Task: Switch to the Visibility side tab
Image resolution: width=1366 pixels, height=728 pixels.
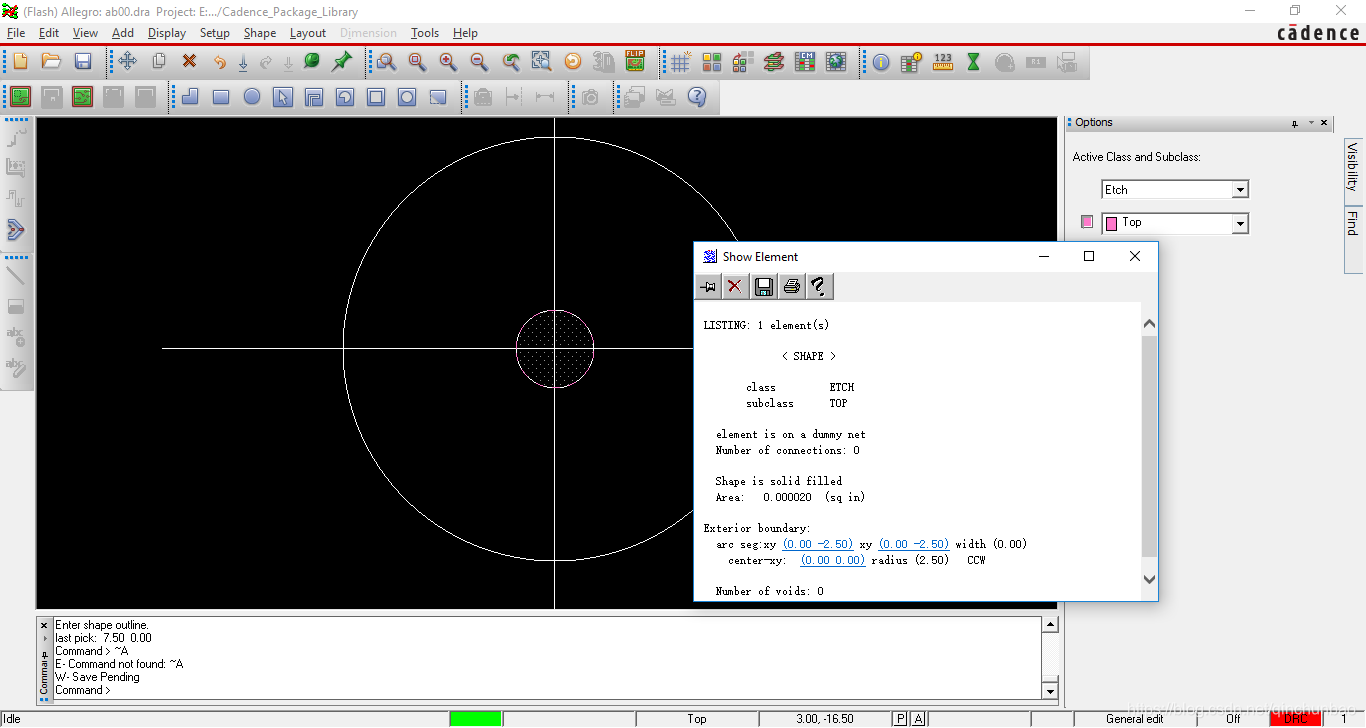Action: (1353, 166)
